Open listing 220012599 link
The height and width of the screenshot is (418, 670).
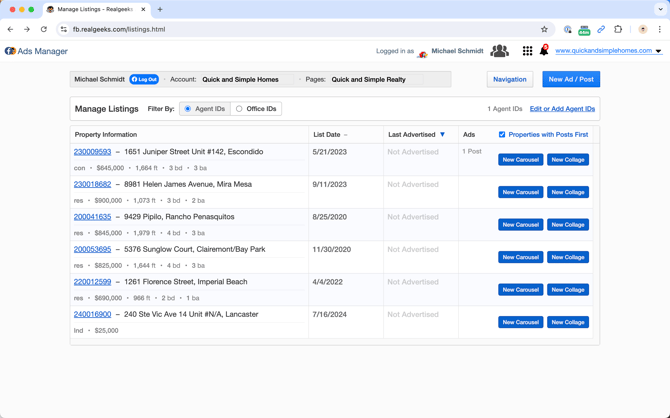pyautogui.click(x=92, y=282)
